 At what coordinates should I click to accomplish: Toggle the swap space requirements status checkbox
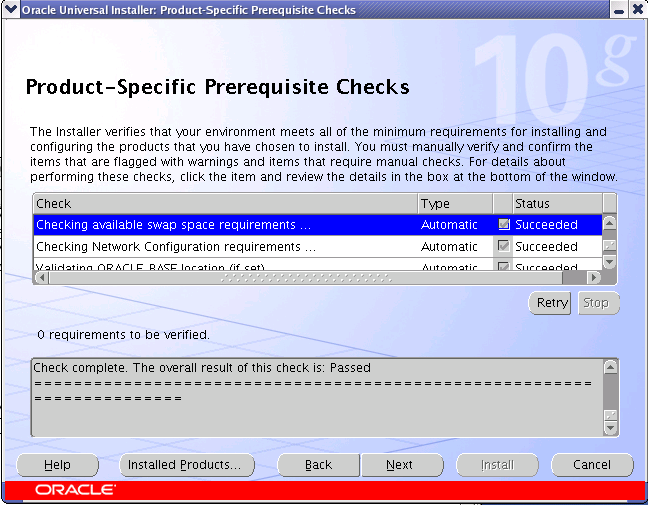coord(504,224)
